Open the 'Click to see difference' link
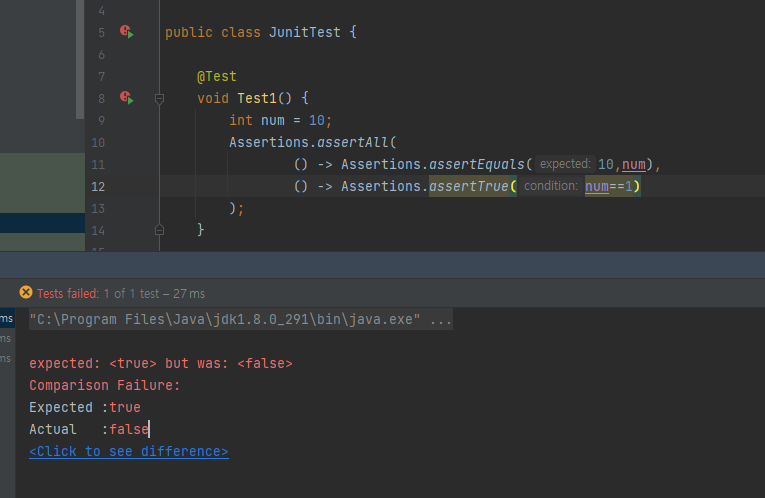The height and width of the screenshot is (498, 765). click(x=129, y=451)
